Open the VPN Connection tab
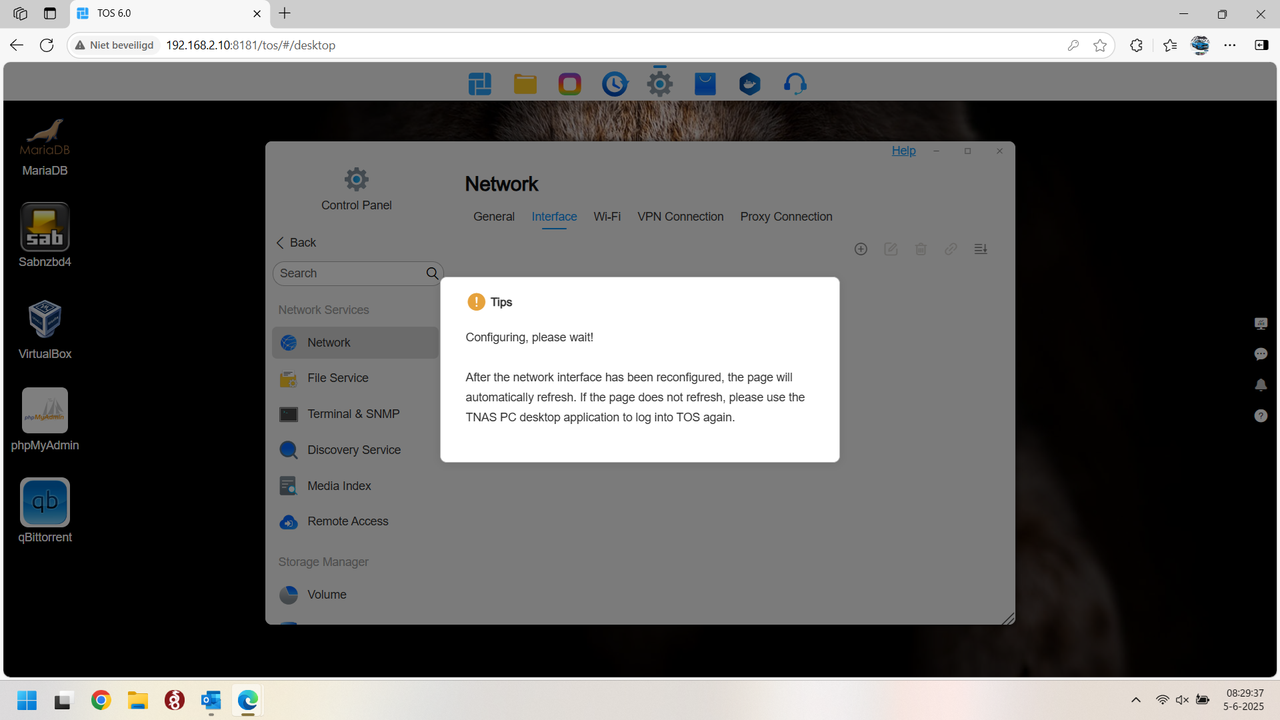The height and width of the screenshot is (720, 1280). tap(680, 216)
